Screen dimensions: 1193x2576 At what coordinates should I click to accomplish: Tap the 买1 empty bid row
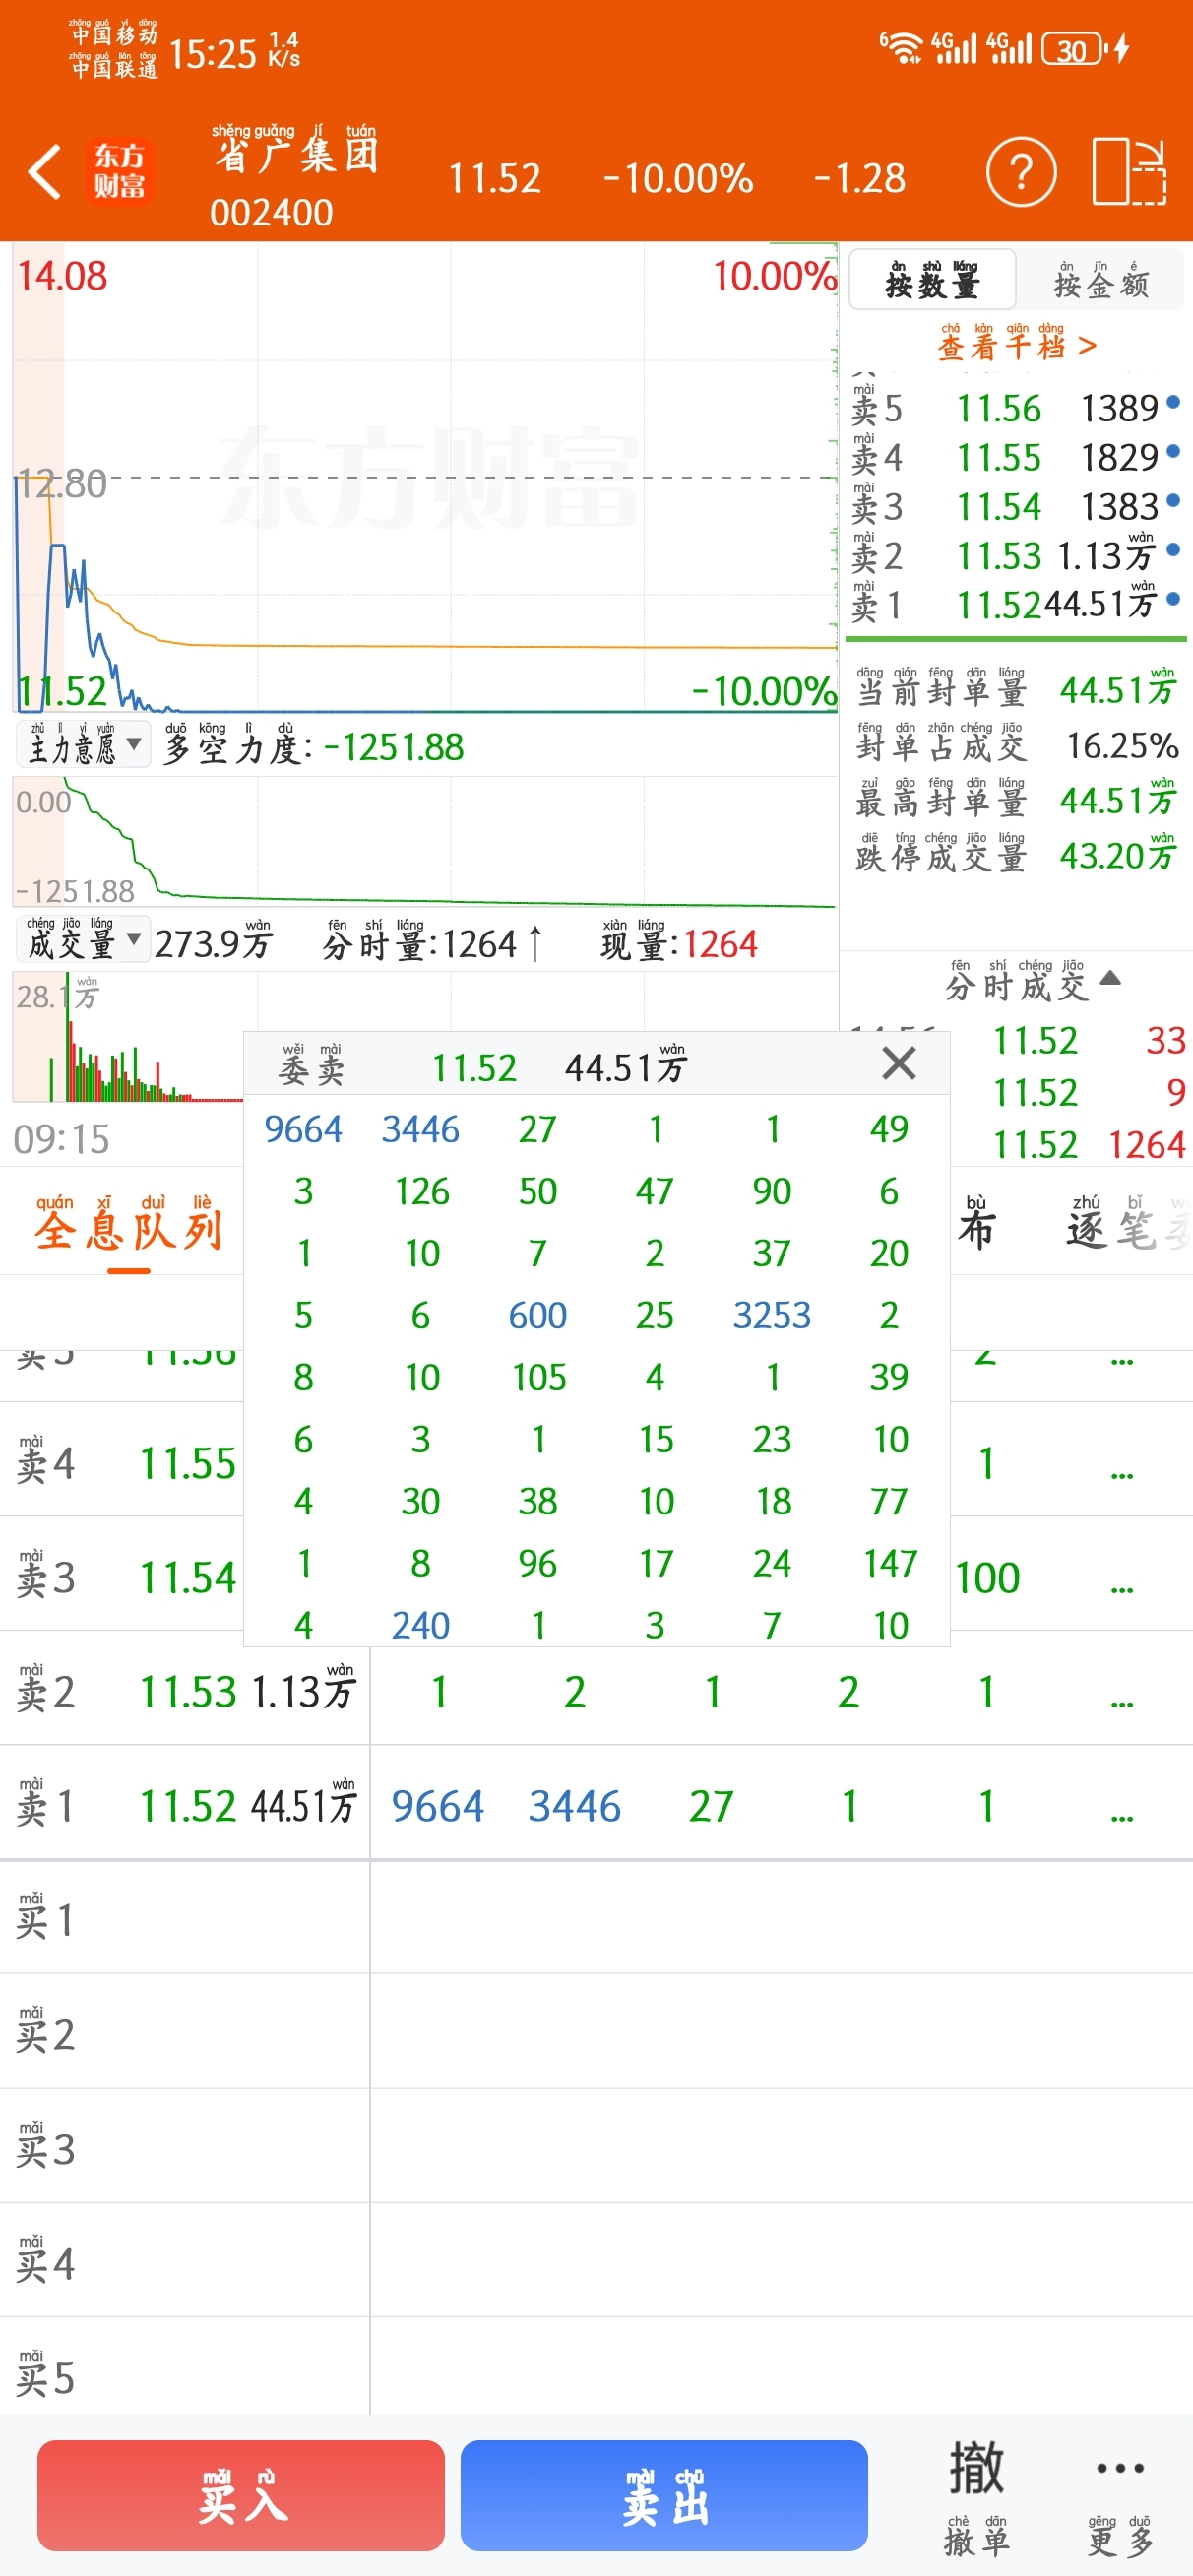596,1917
